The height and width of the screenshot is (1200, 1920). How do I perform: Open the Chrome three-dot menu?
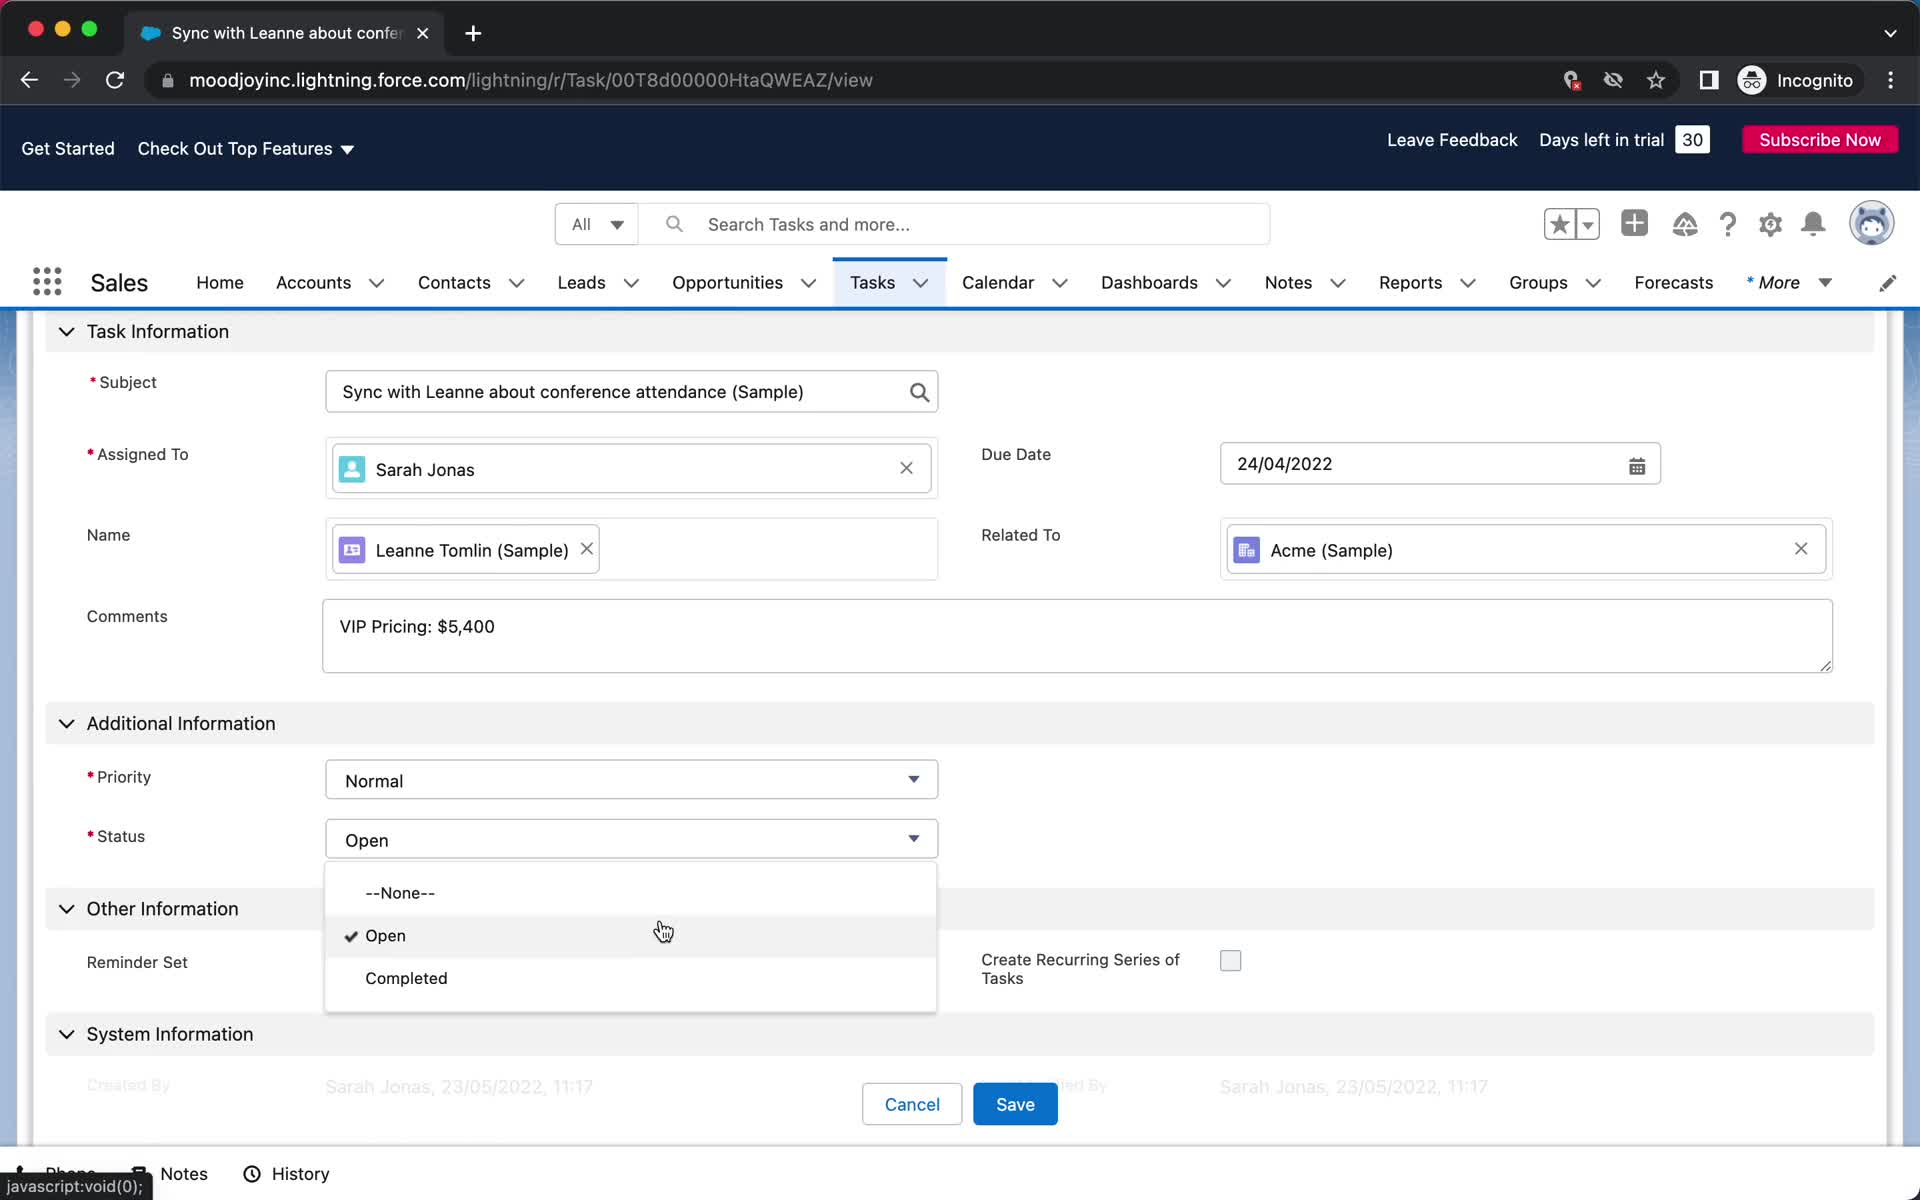[1890, 80]
